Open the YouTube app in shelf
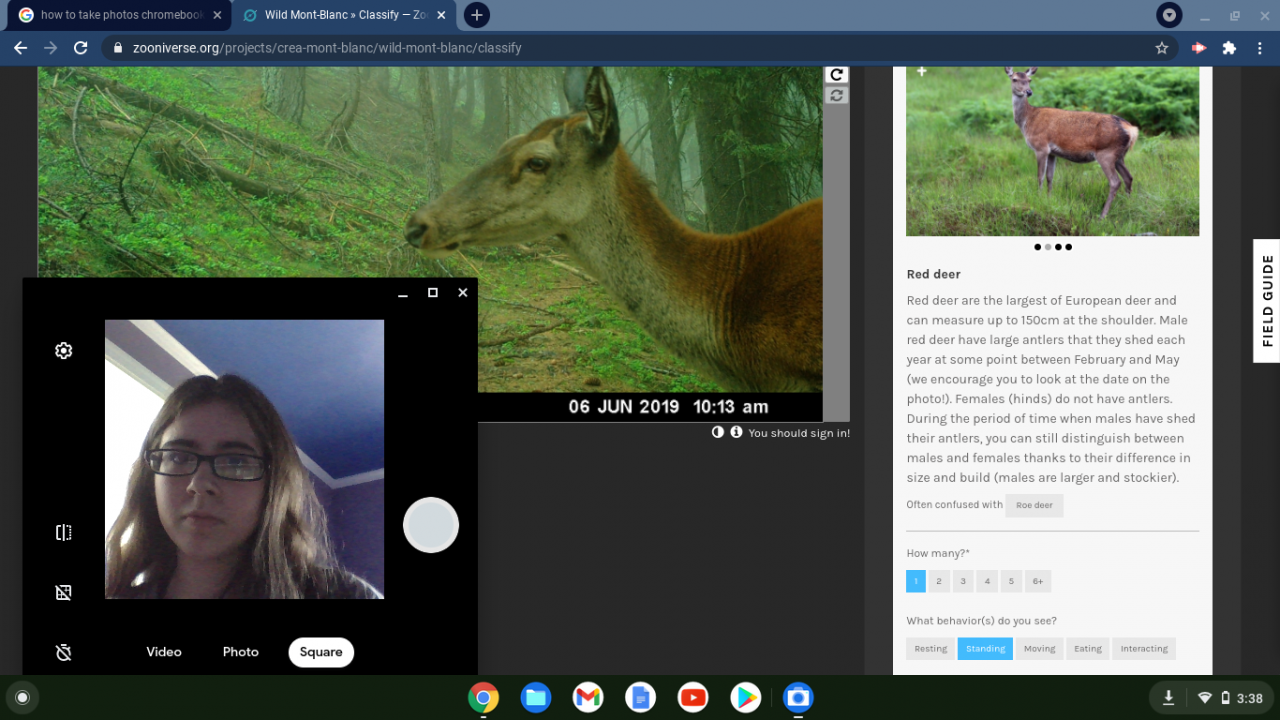 click(x=693, y=697)
